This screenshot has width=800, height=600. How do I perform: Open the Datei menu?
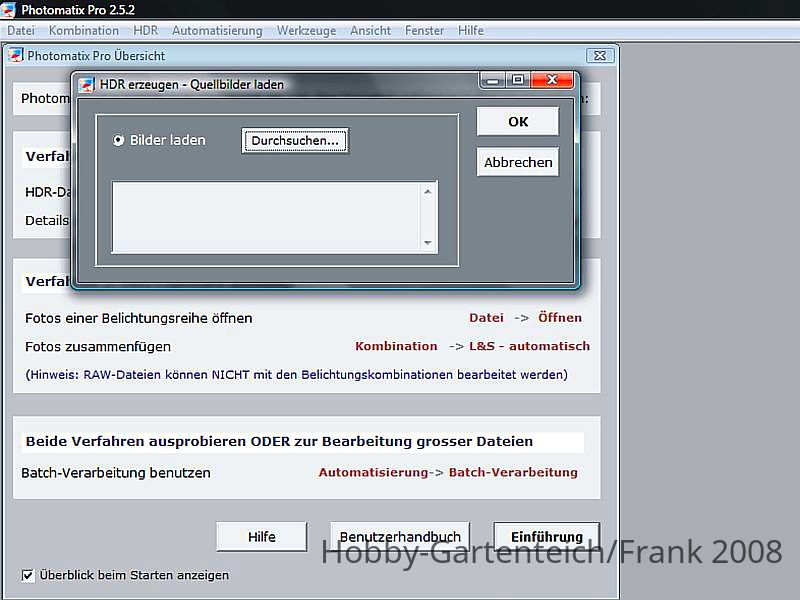tap(21, 31)
